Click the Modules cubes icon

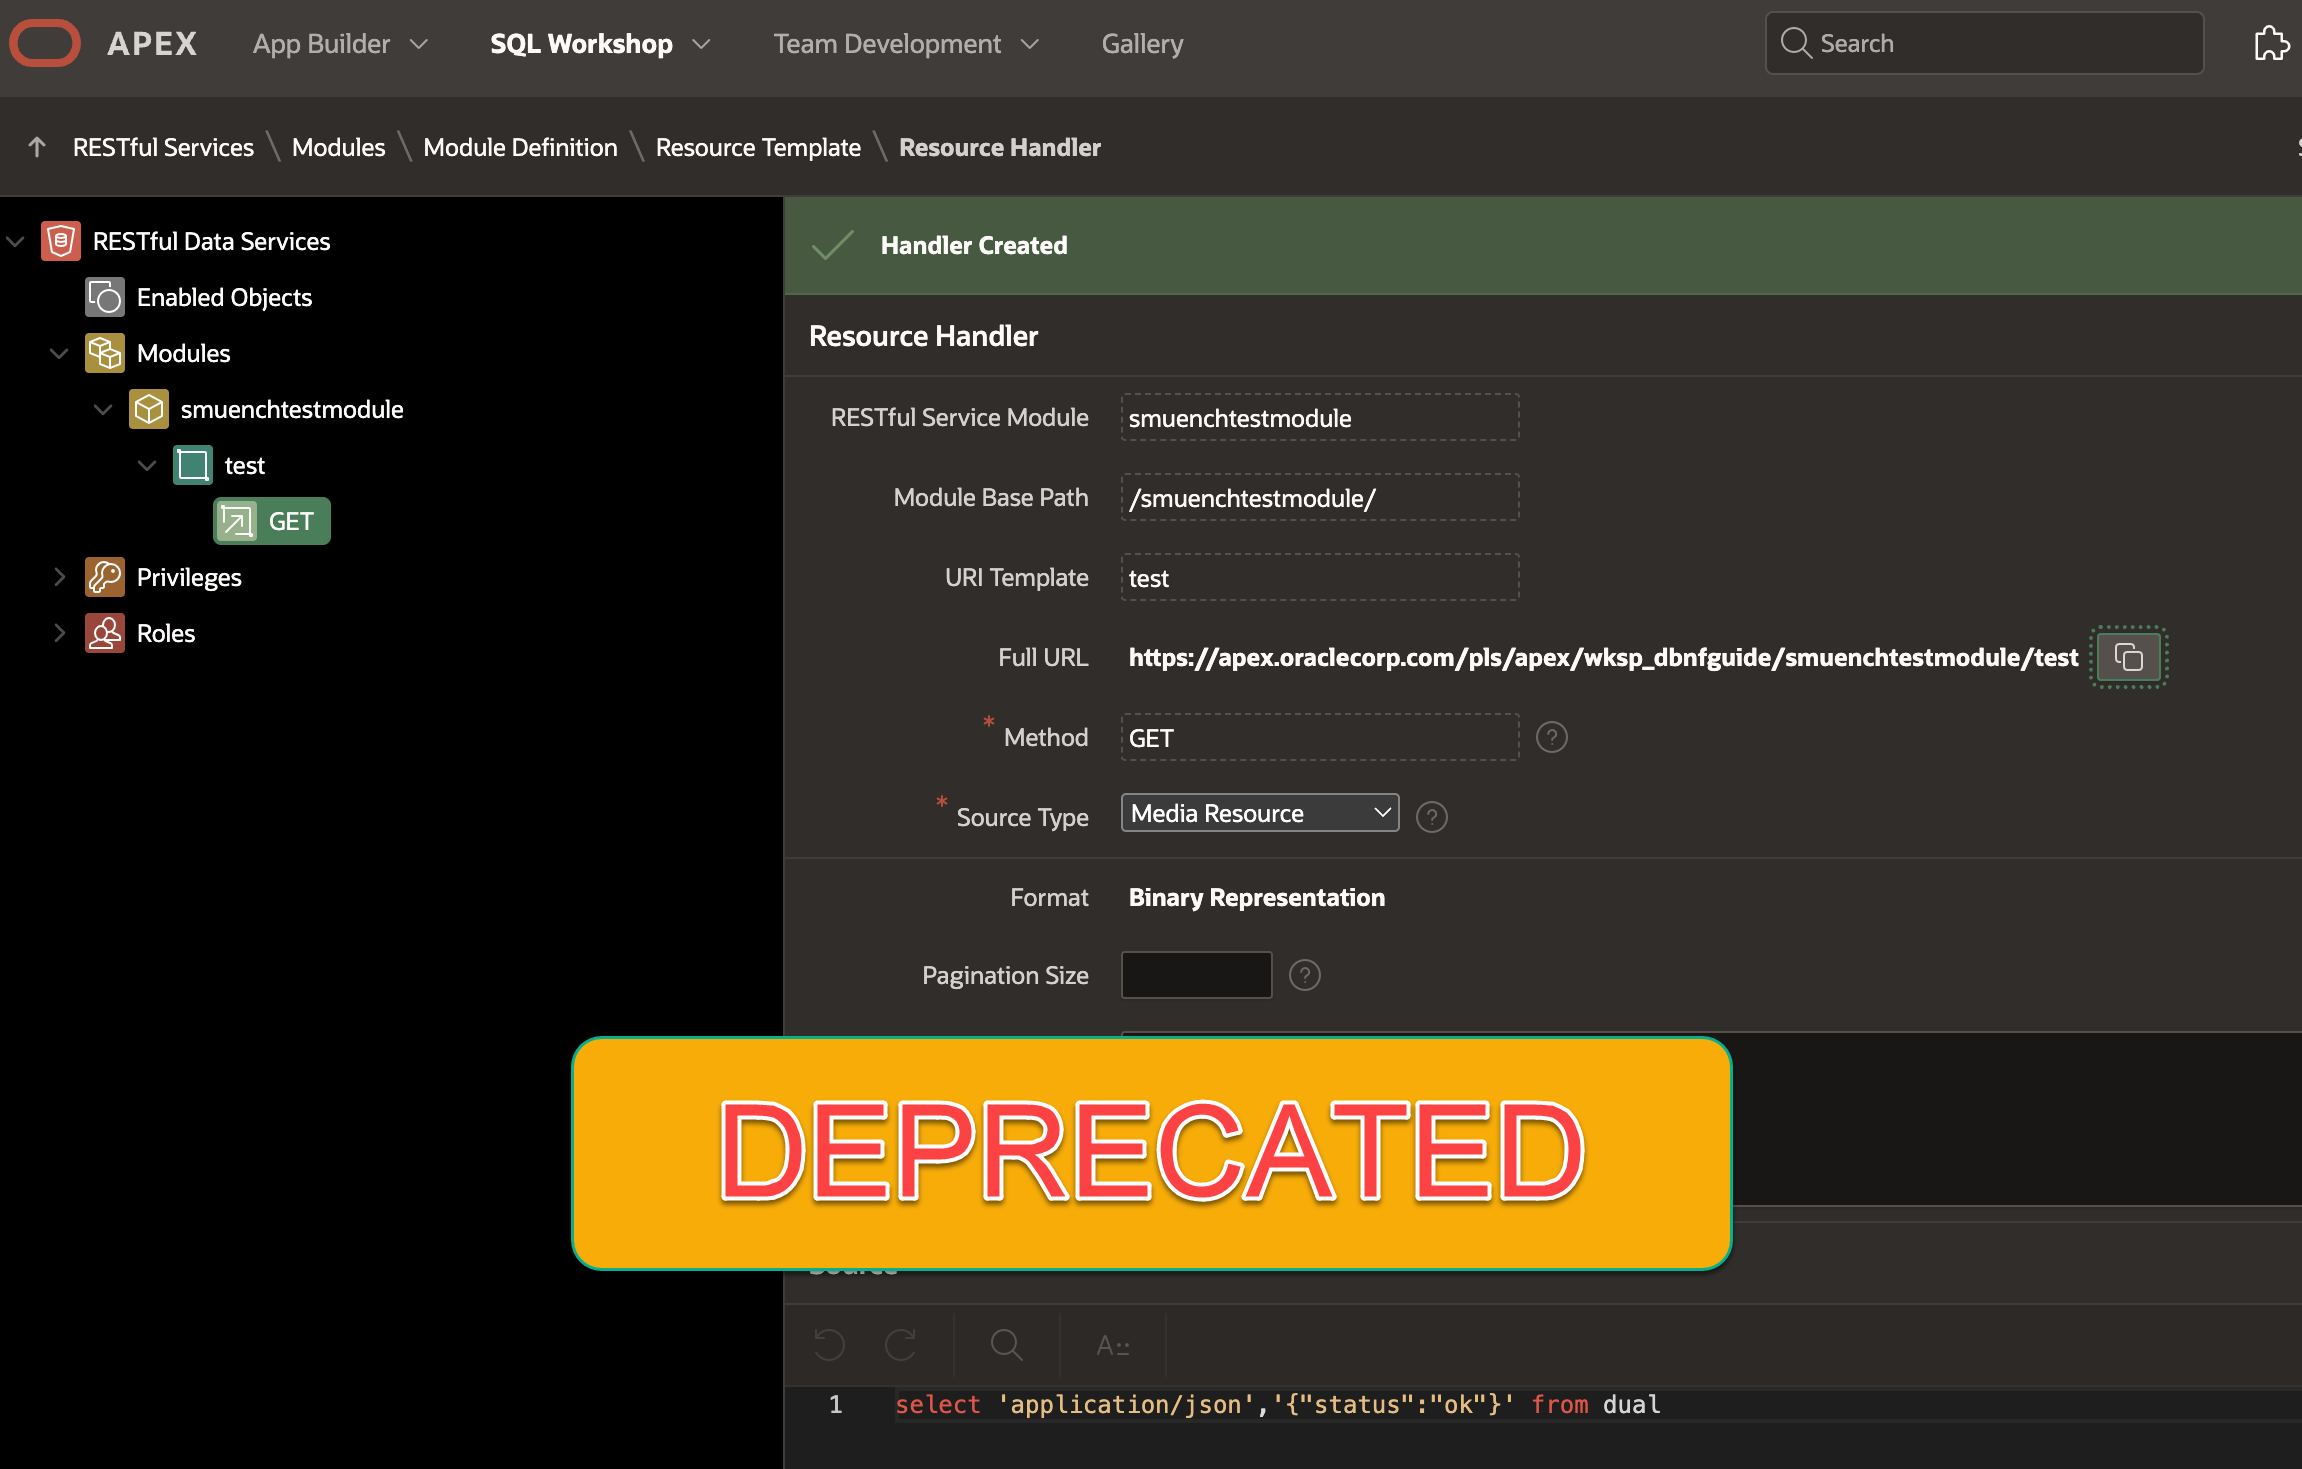coord(104,353)
